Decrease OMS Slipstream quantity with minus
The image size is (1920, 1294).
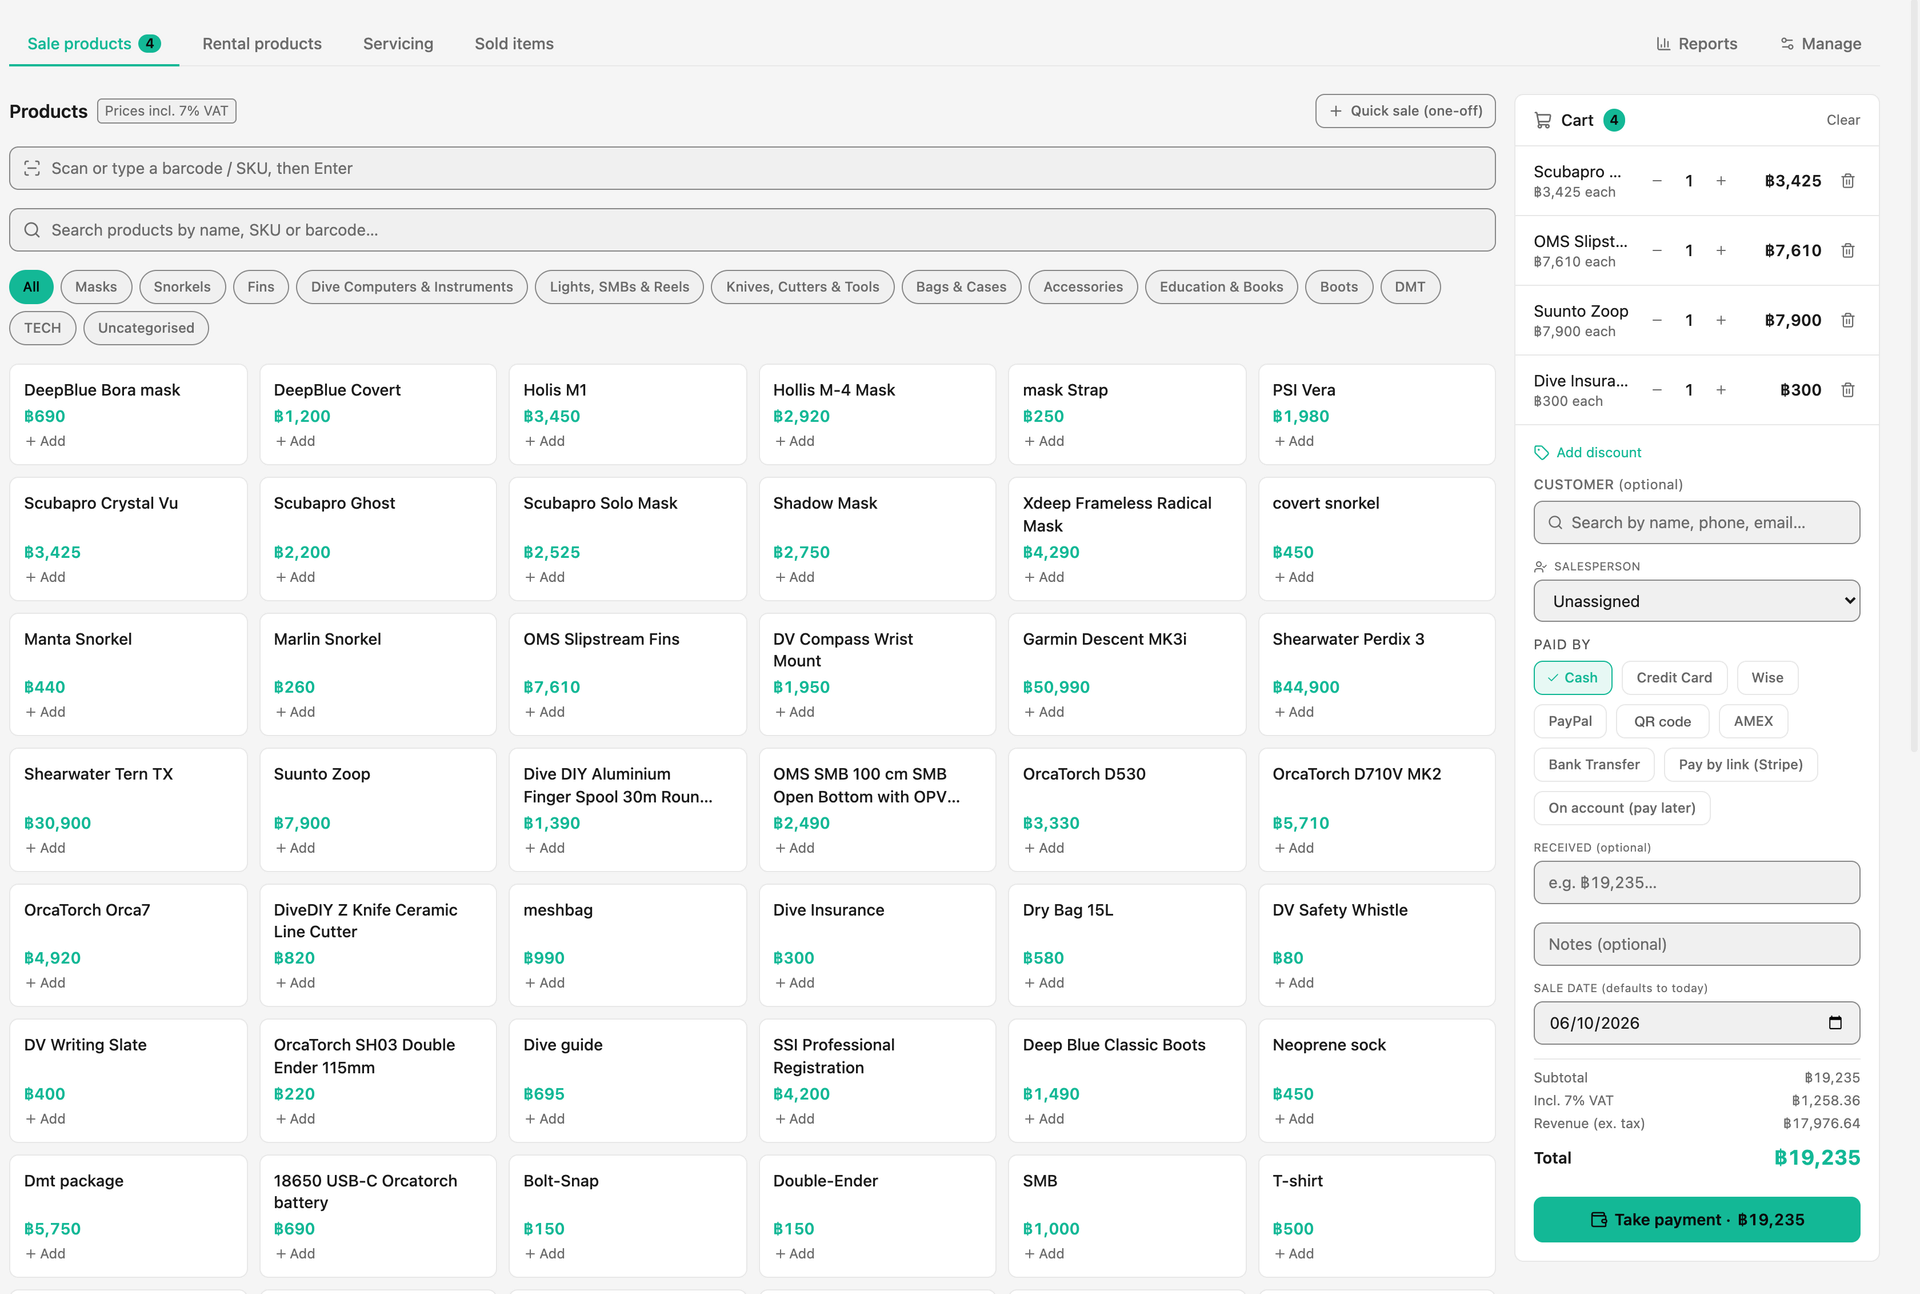[x=1657, y=251]
